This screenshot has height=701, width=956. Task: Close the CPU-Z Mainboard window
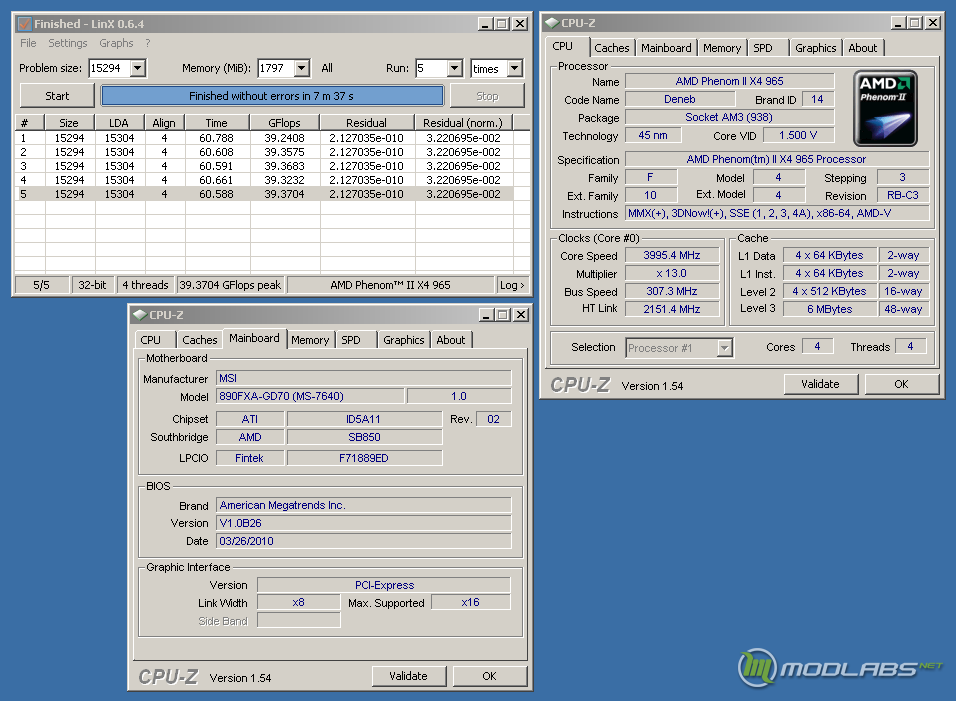521,315
